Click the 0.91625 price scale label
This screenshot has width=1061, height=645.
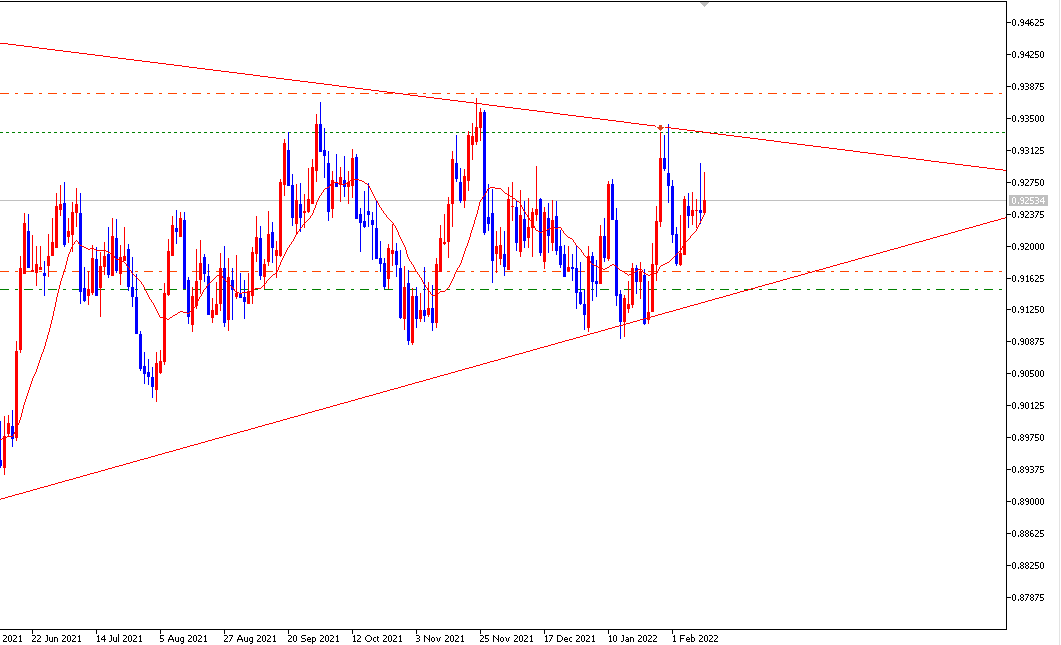tap(1028, 278)
